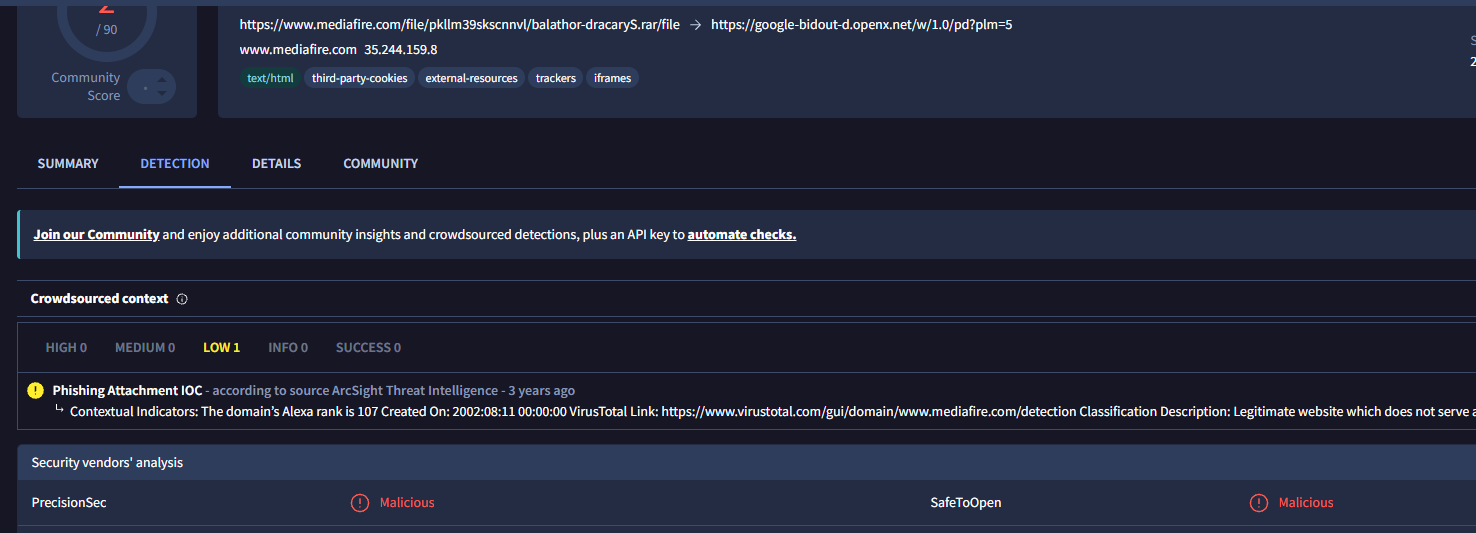
Task: Click the Crowdsourced context heading
Action: tap(99, 299)
